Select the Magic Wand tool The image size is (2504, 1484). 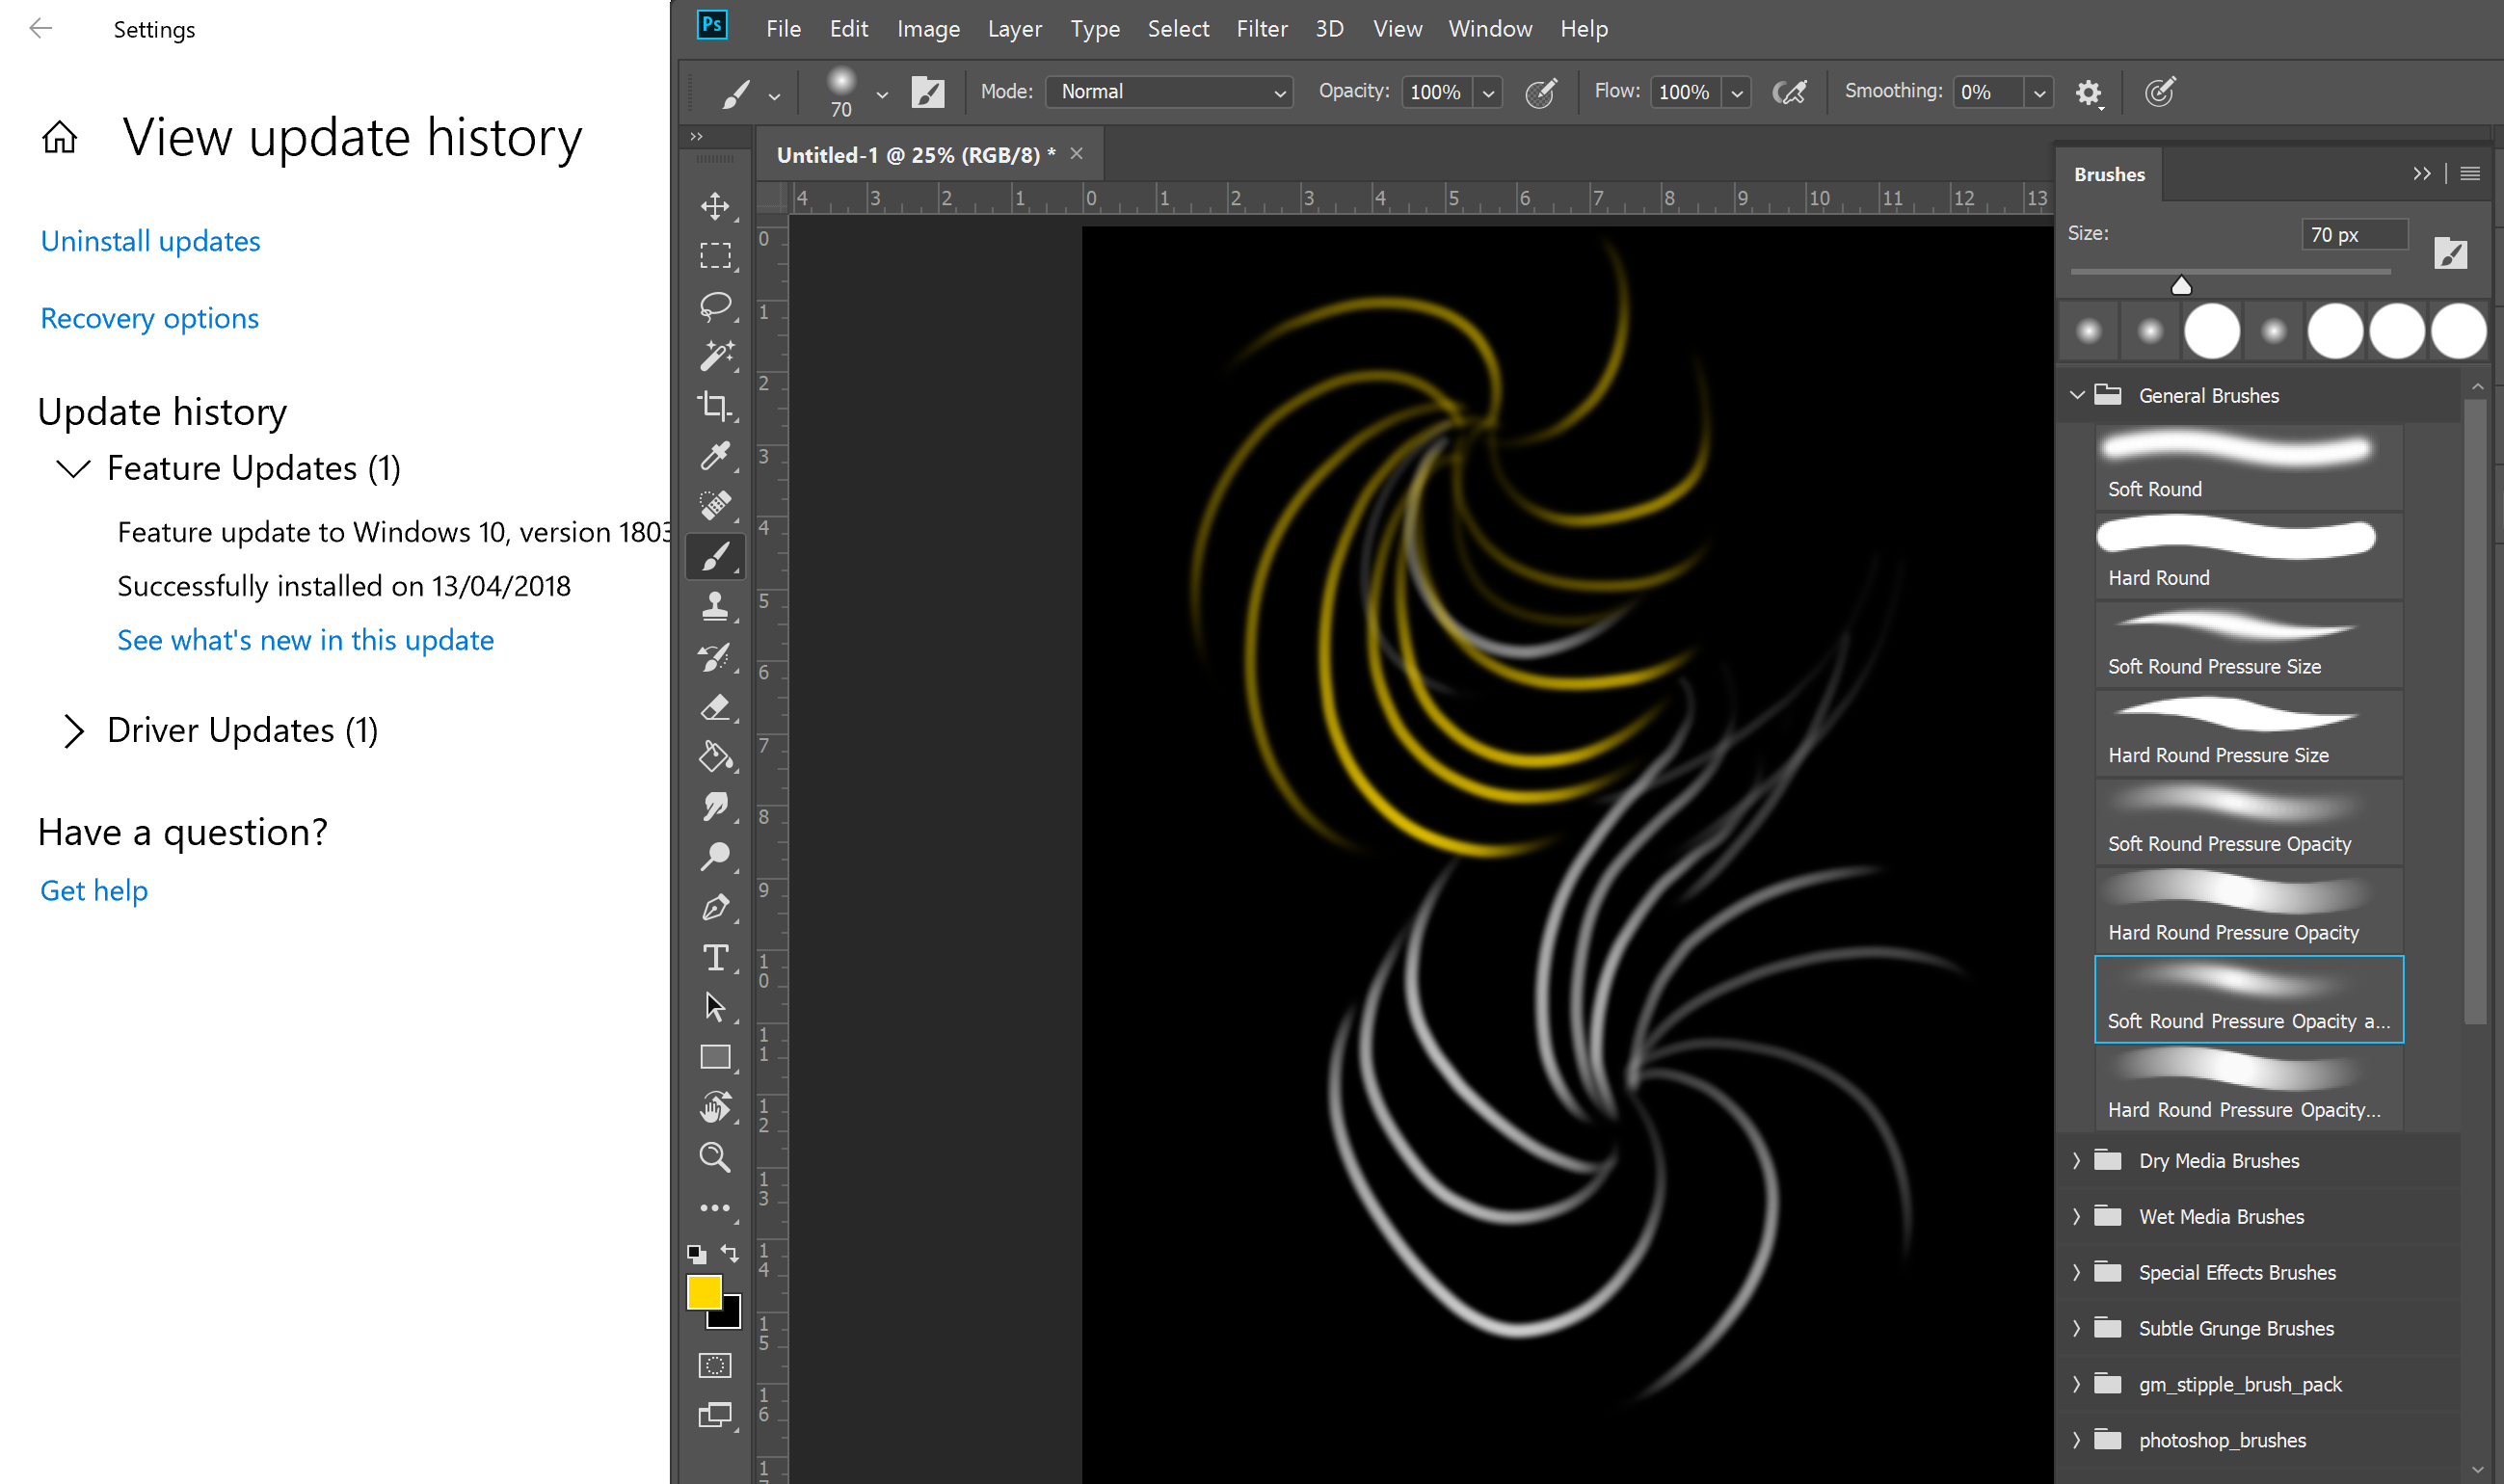(715, 356)
